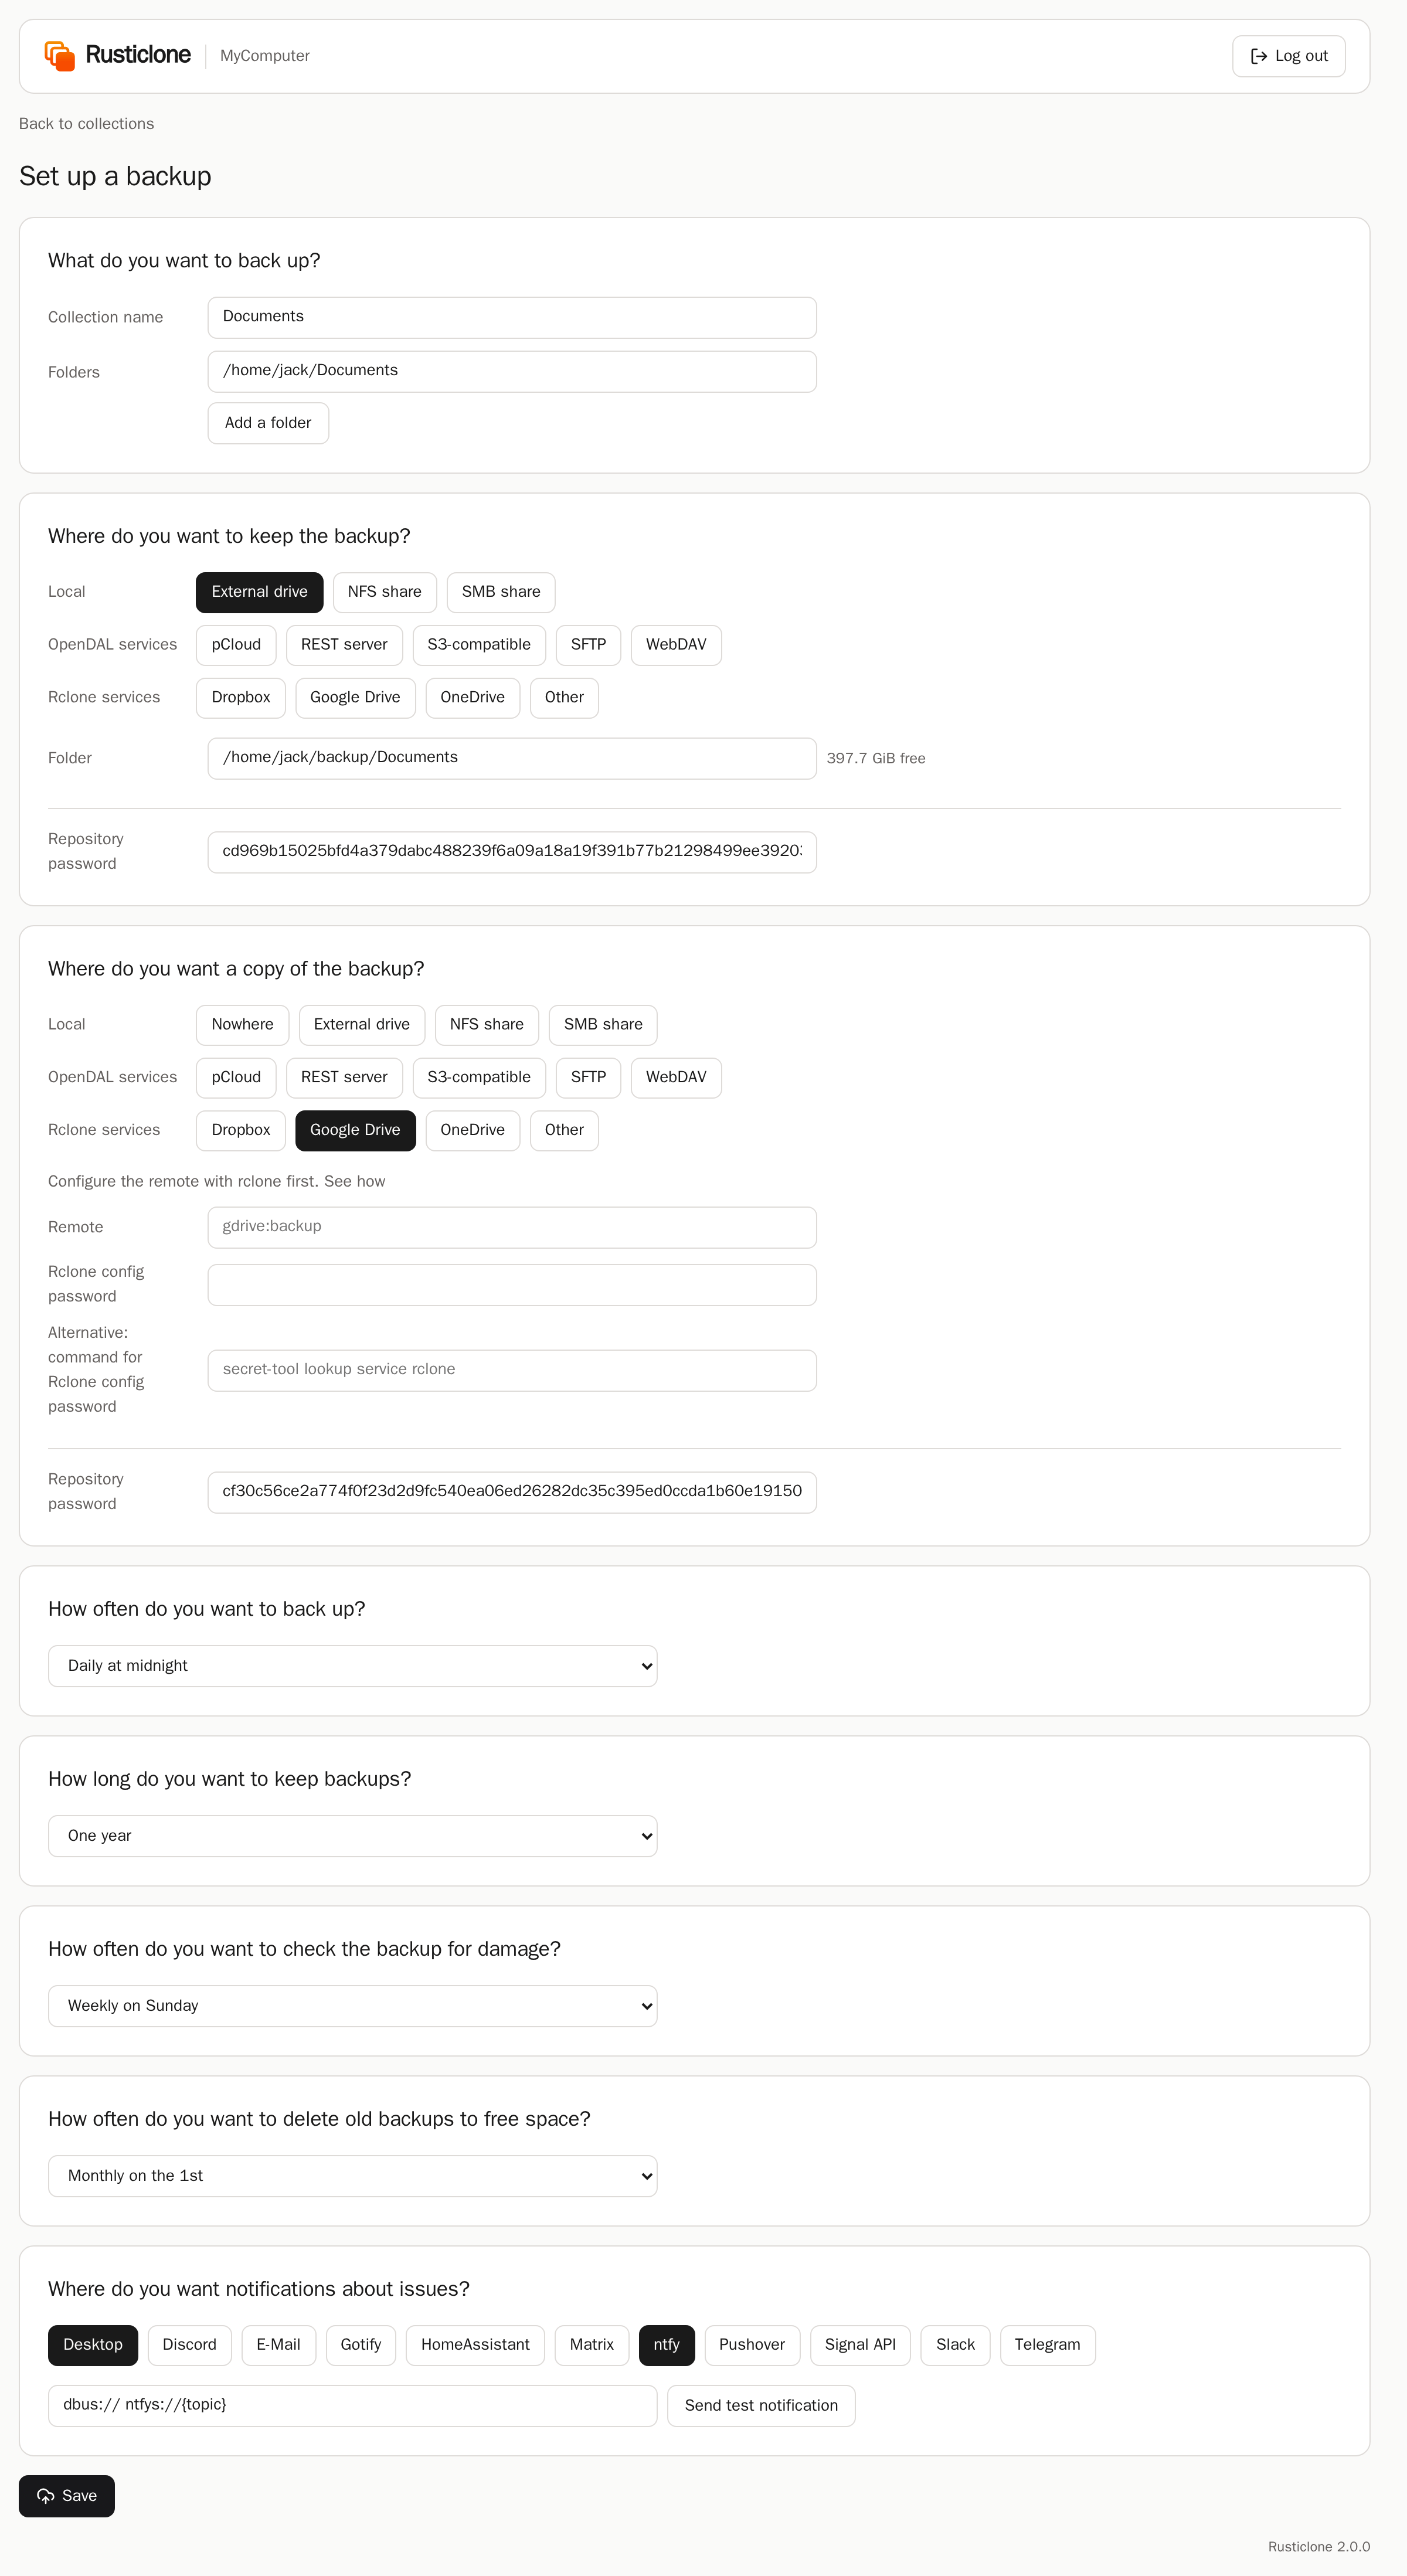Open the Weekly on Sunday dropdown
The width and height of the screenshot is (1407, 2576).
352,2006
